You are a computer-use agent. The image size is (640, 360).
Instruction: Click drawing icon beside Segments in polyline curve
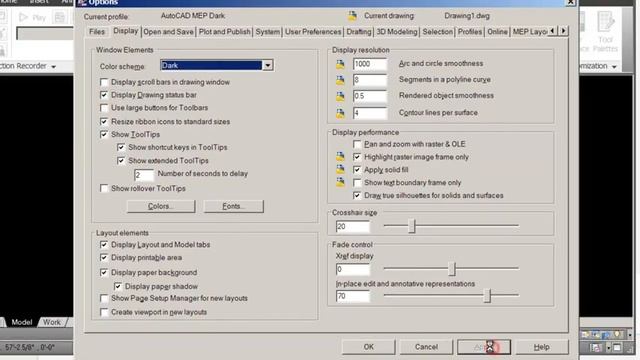340,80
